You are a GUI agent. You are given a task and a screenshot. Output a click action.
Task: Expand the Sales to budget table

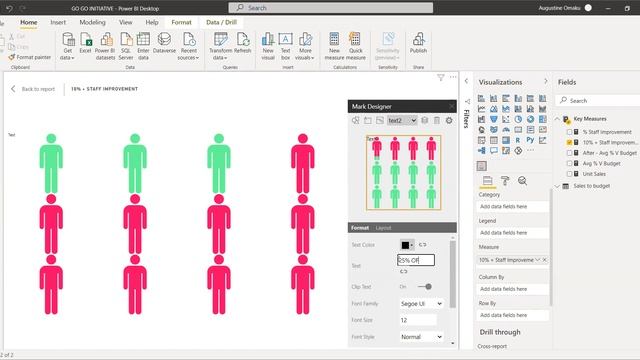[558, 186]
